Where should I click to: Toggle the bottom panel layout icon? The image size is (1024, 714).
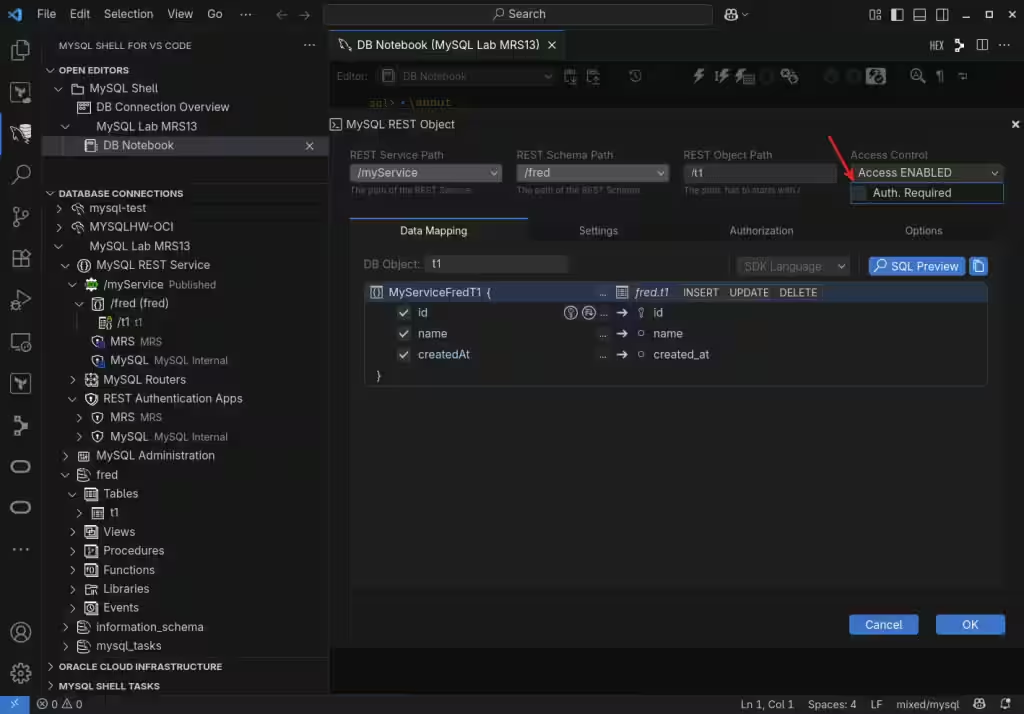920,14
